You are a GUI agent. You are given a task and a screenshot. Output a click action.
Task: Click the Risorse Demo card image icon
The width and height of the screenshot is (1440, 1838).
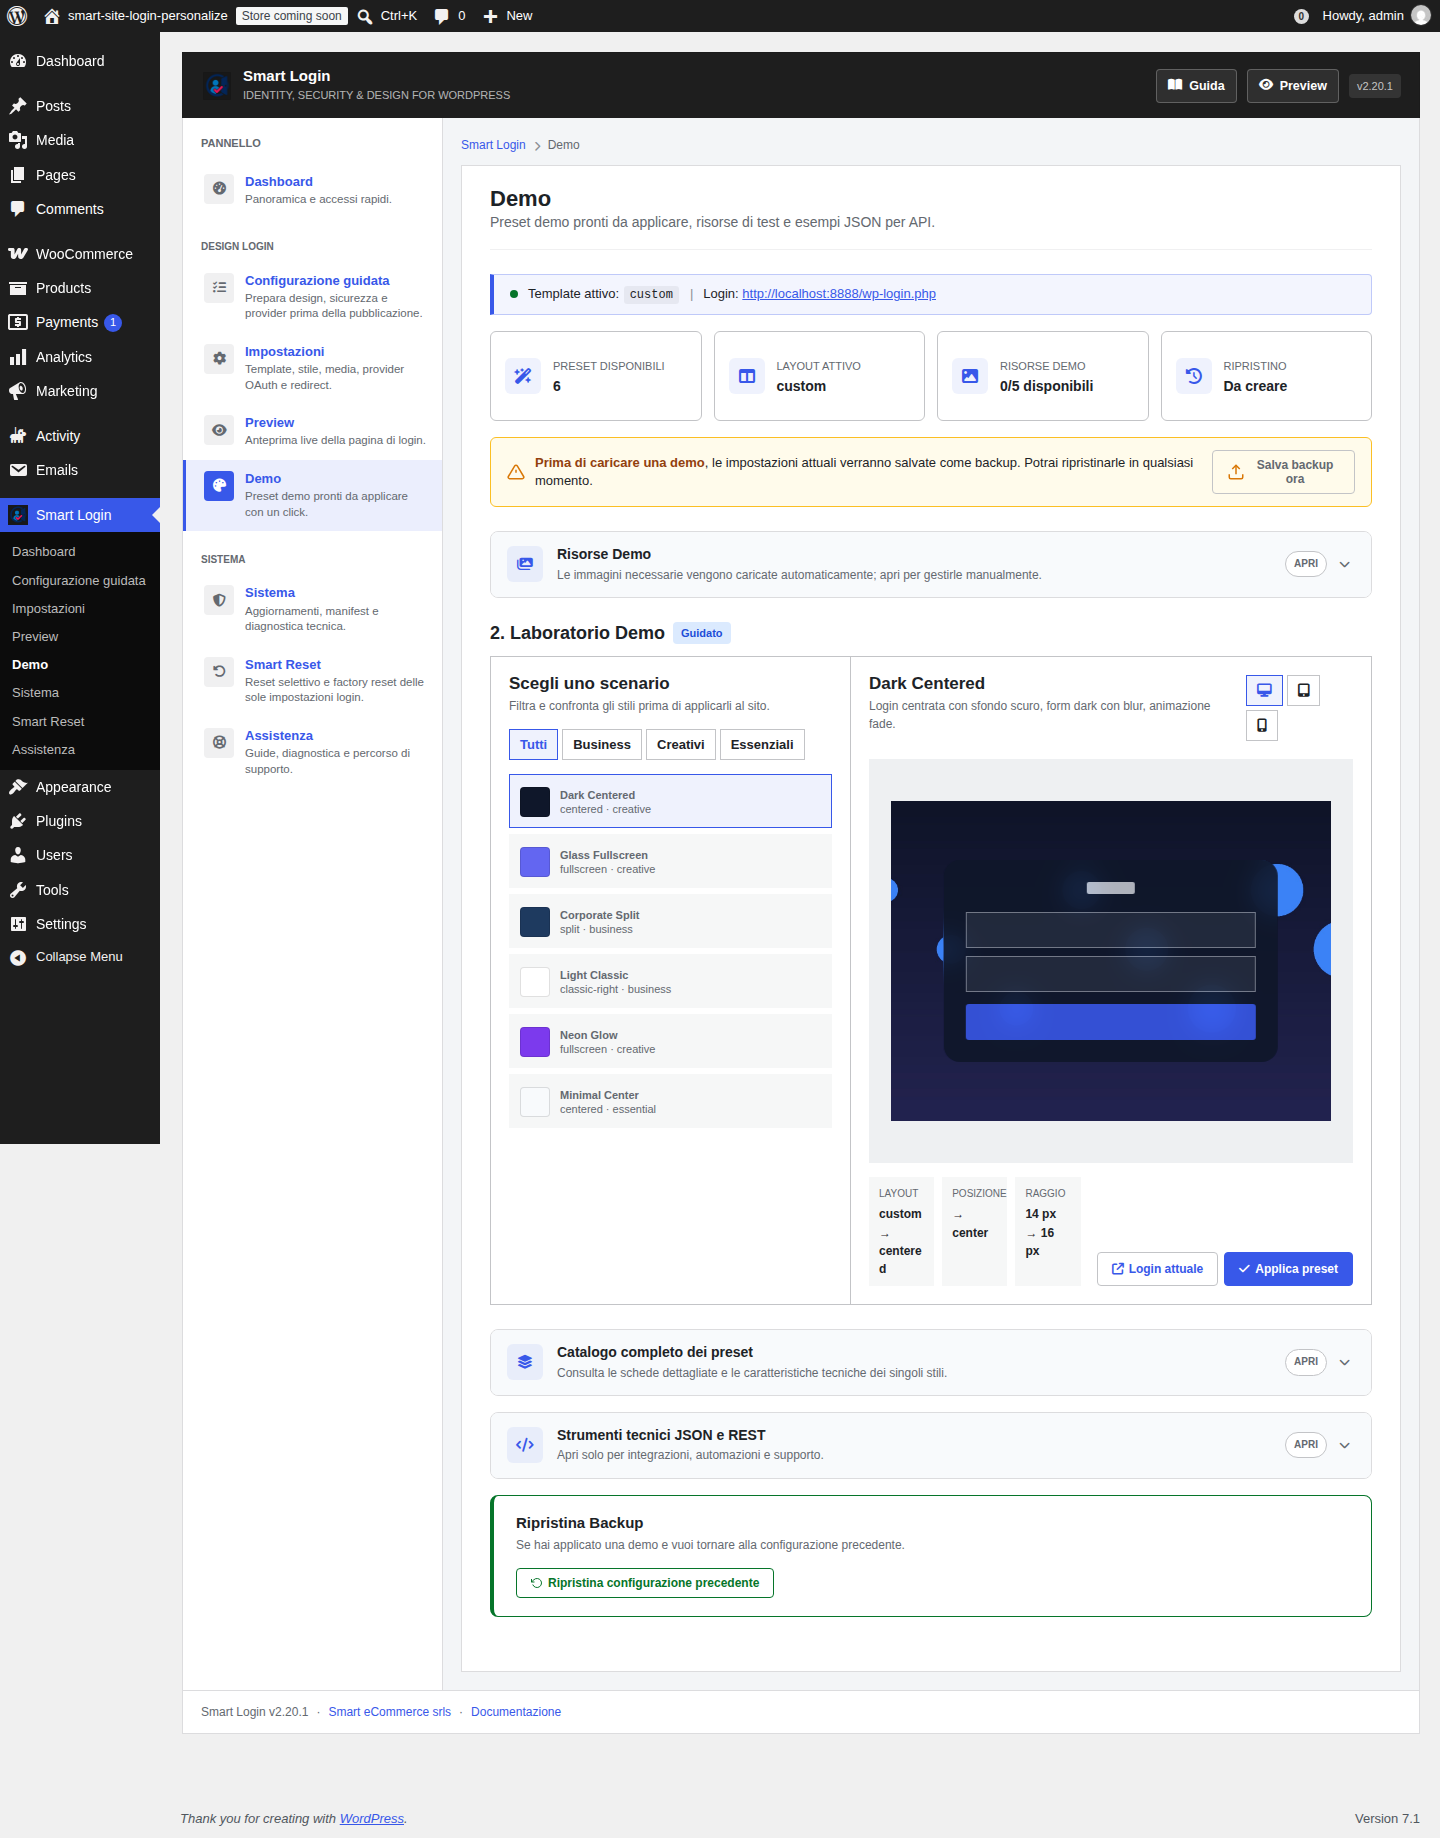click(x=970, y=376)
